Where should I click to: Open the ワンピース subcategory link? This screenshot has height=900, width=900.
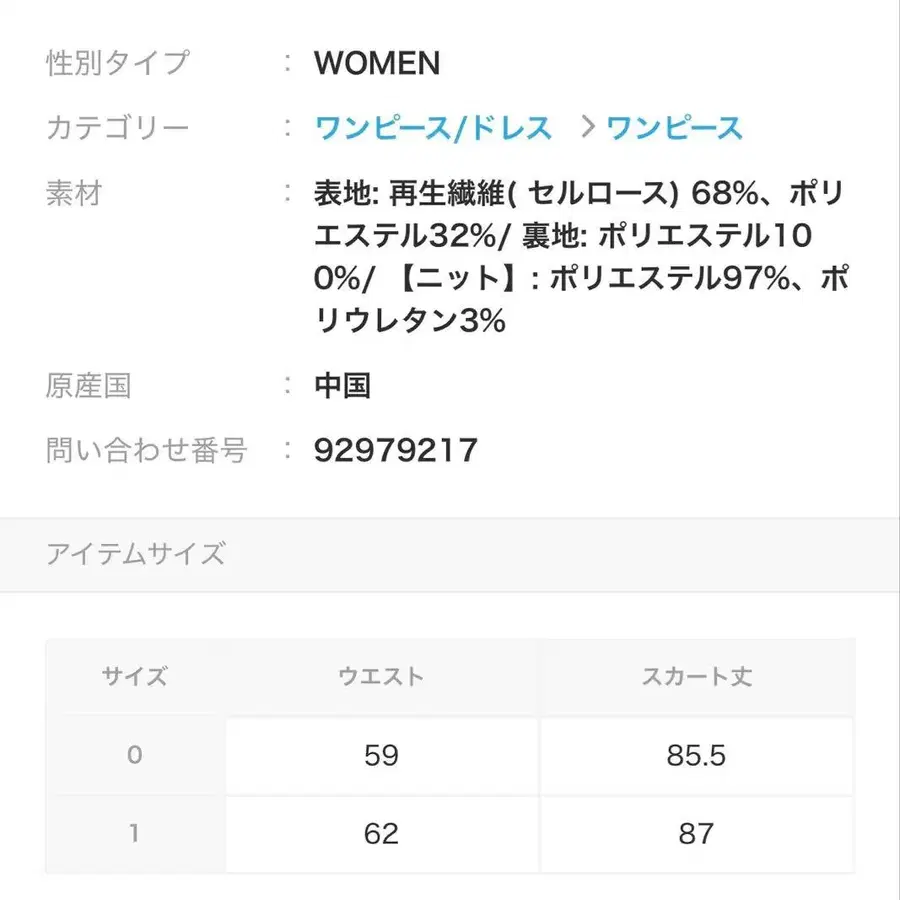(x=676, y=127)
